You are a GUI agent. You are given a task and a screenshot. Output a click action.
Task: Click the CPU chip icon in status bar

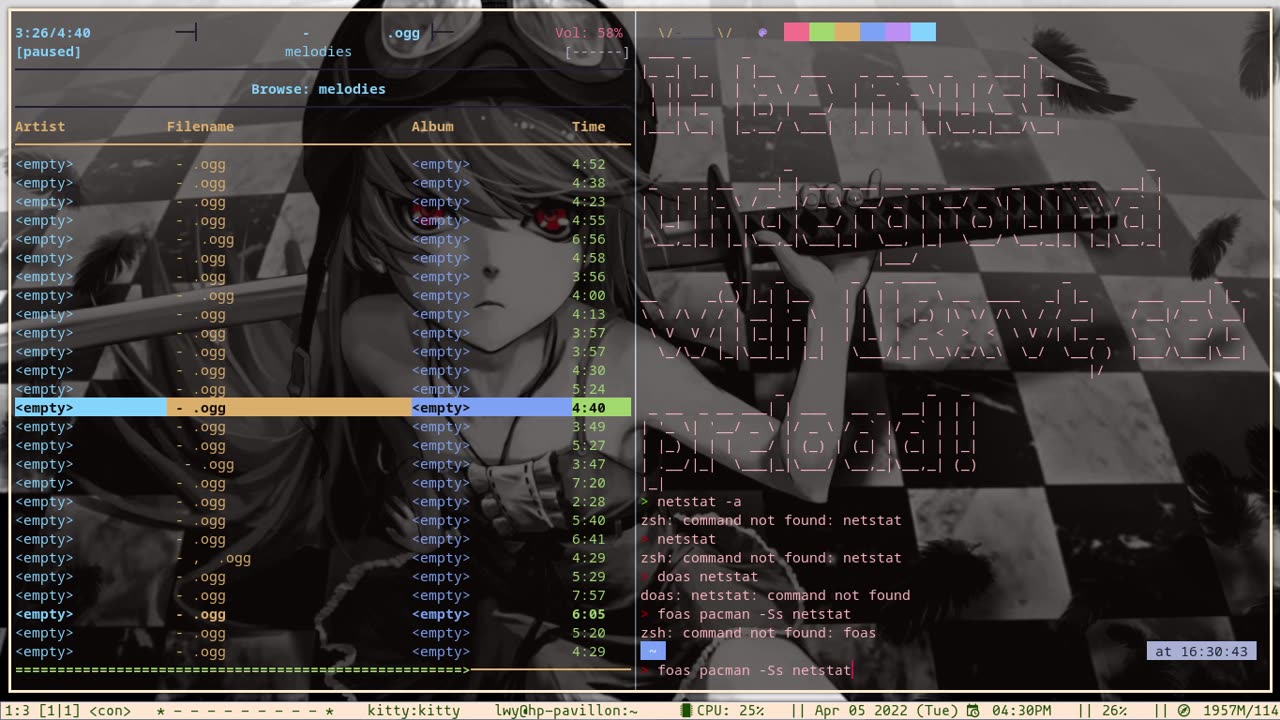click(686, 711)
